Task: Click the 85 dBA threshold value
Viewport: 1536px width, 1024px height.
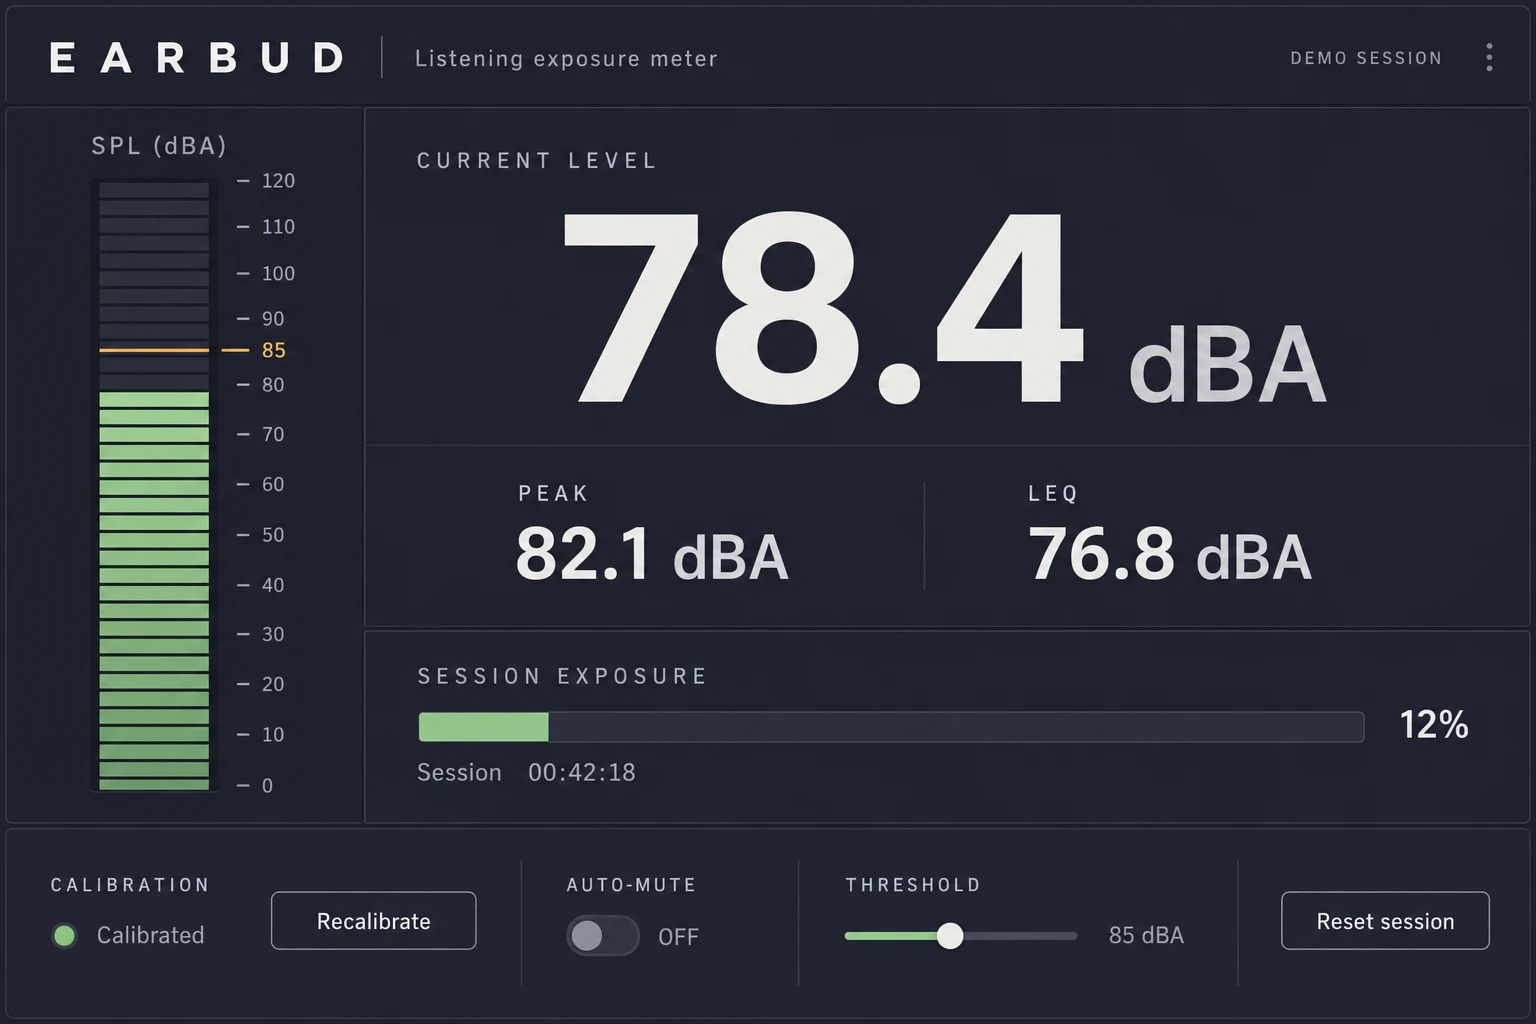Action: tap(1146, 936)
